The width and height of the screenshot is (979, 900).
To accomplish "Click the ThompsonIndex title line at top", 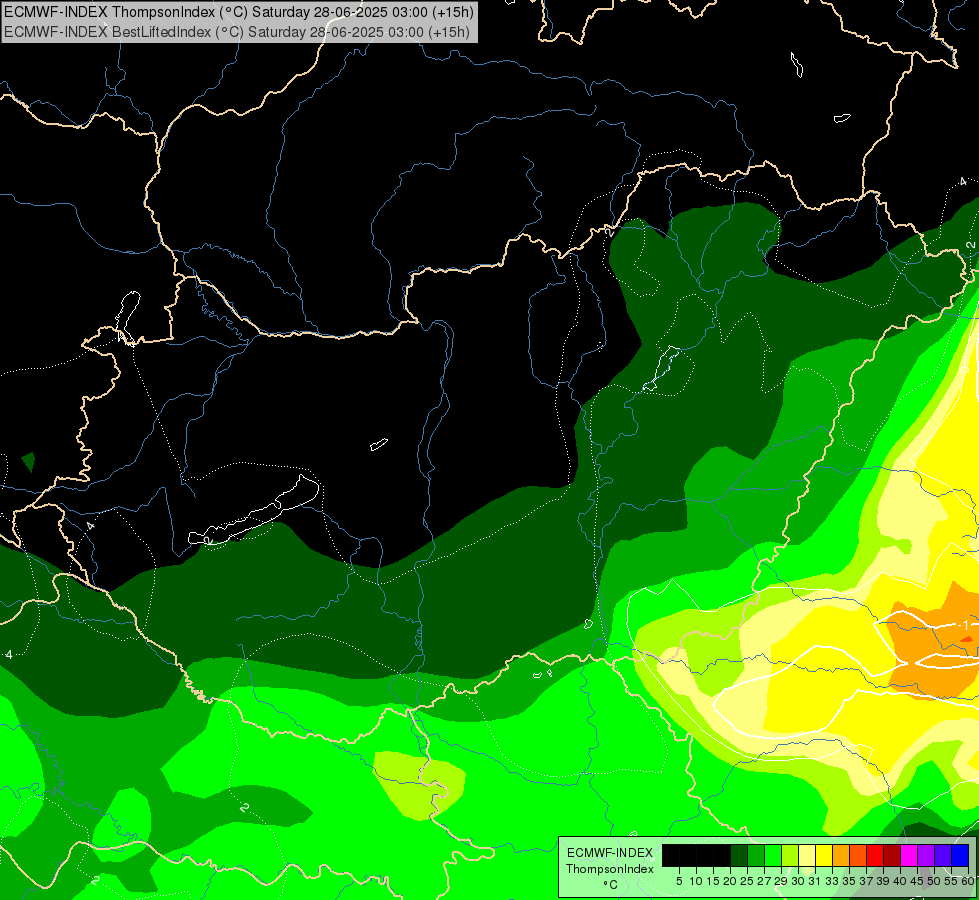I will (x=239, y=12).
